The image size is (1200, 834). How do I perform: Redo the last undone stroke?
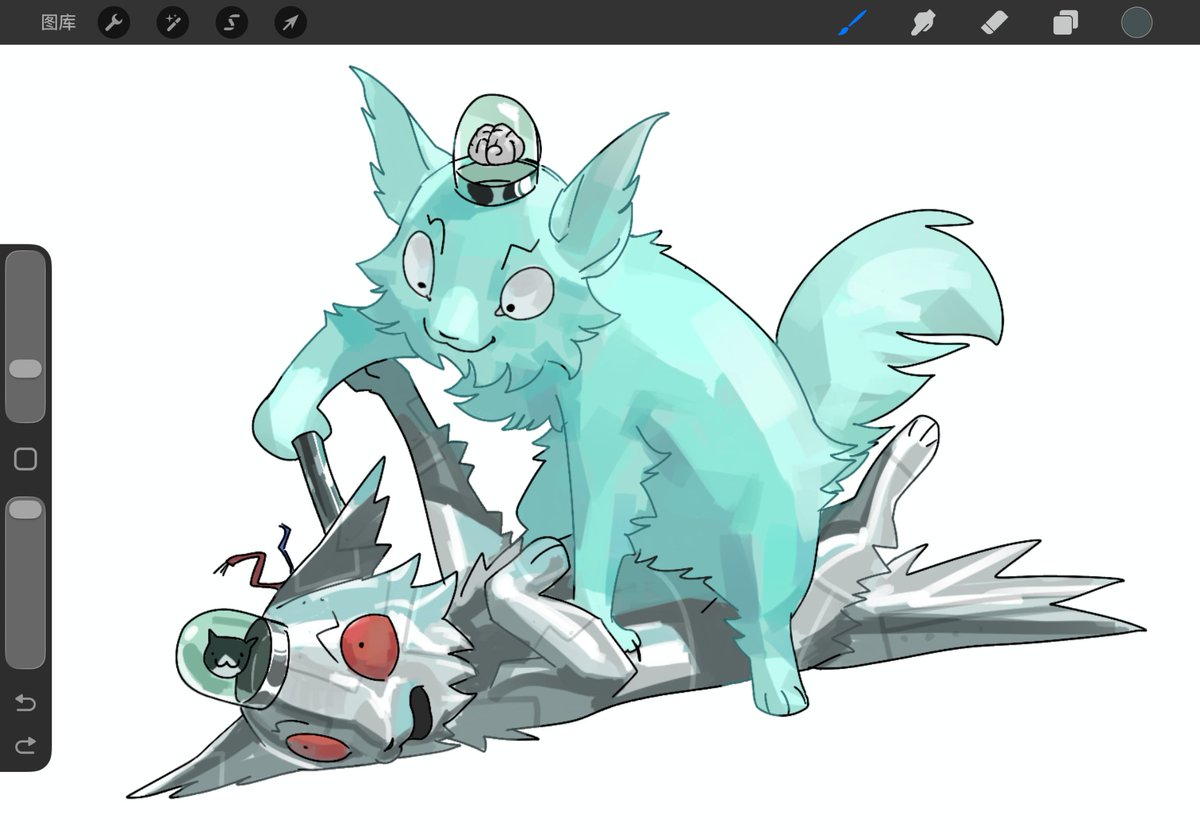pyautogui.click(x=25, y=744)
